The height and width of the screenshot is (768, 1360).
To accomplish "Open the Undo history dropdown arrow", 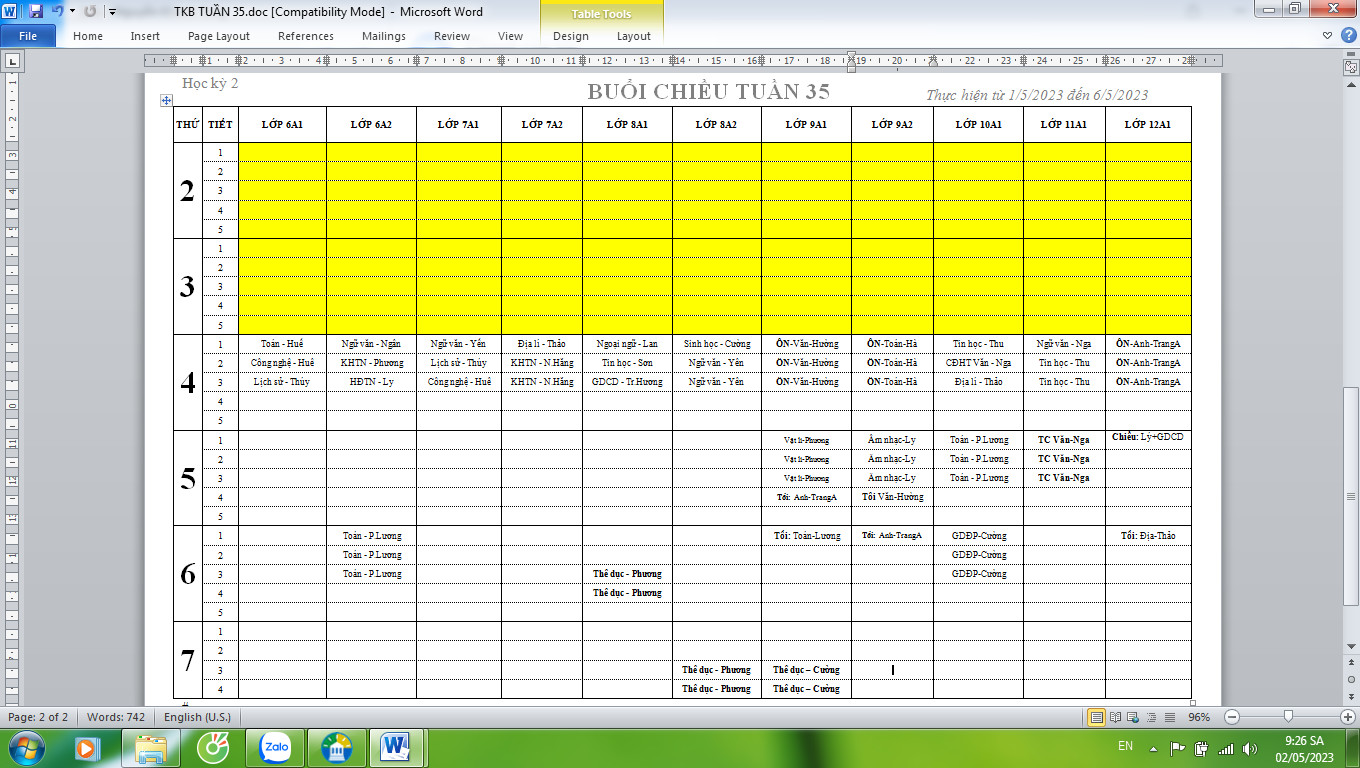I will coord(72,12).
